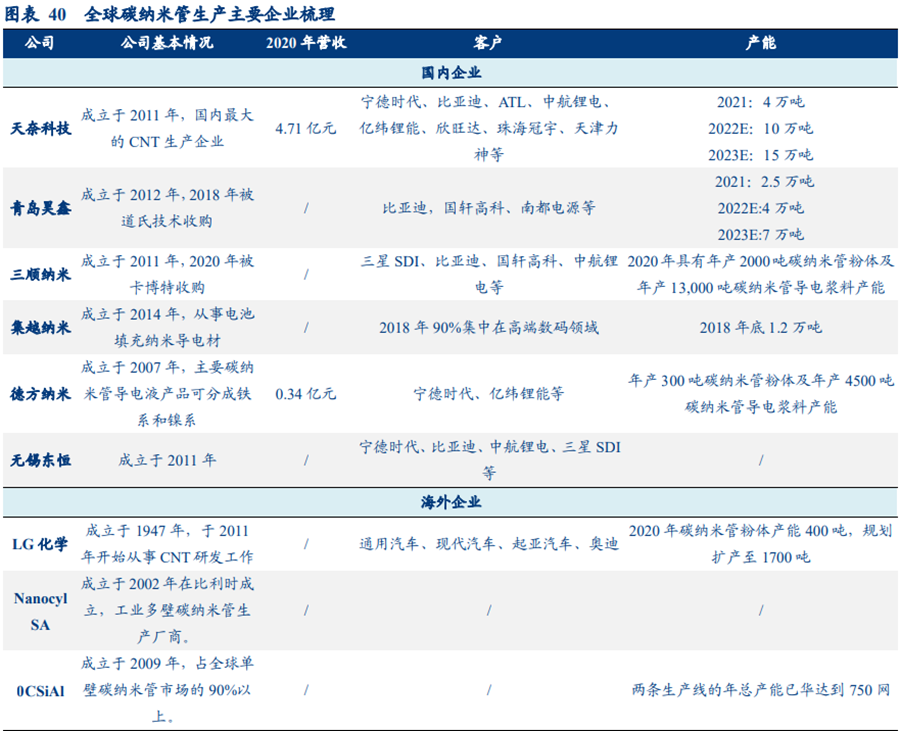Click 三顺纳米 description about 卡博特 acquisition
The width and height of the screenshot is (900, 731).
click(x=167, y=274)
